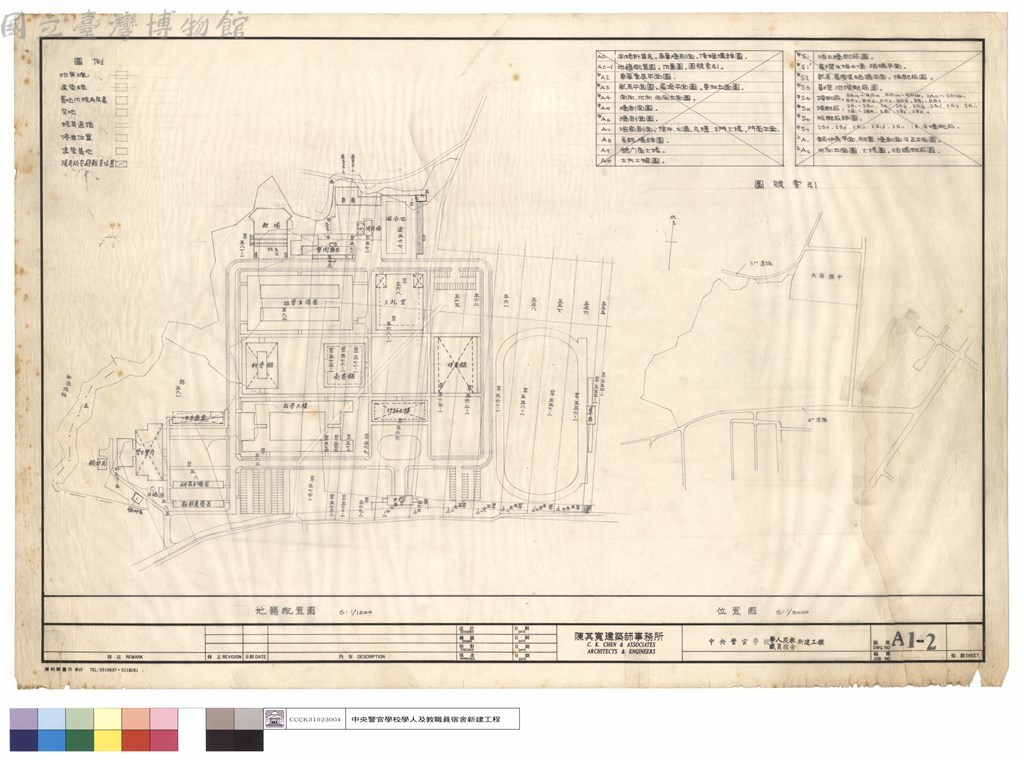Click first legend symbol box
Viewport: 1024px width, 761px height.
[x=121, y=75]
